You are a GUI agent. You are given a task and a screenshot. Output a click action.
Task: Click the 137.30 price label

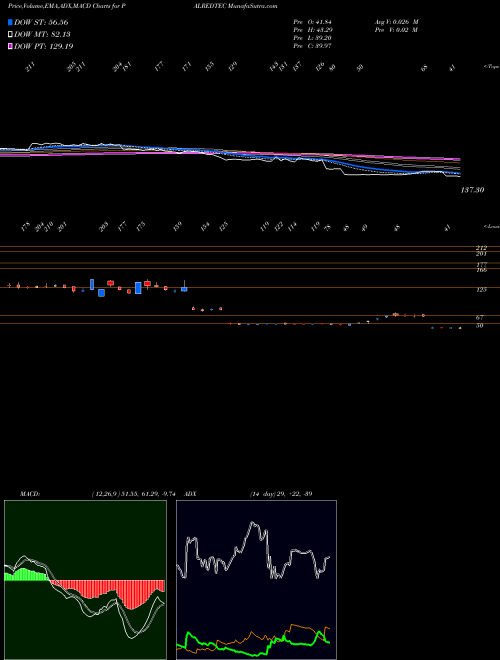click(x=472, y=190)
